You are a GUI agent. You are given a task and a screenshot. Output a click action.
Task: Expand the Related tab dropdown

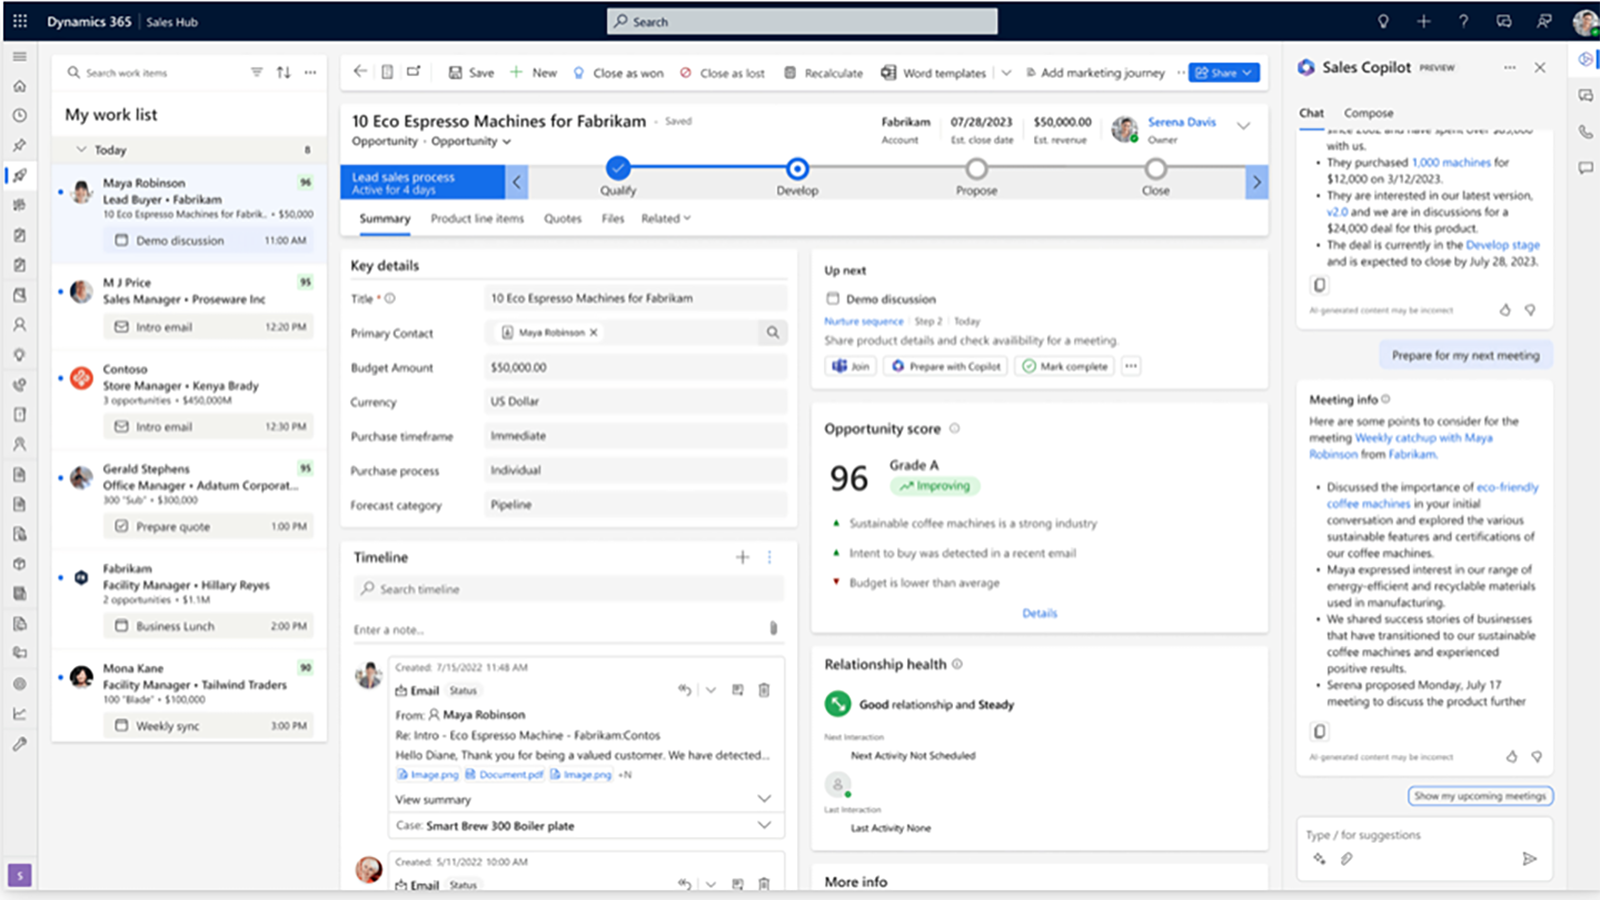coord(666,218)
